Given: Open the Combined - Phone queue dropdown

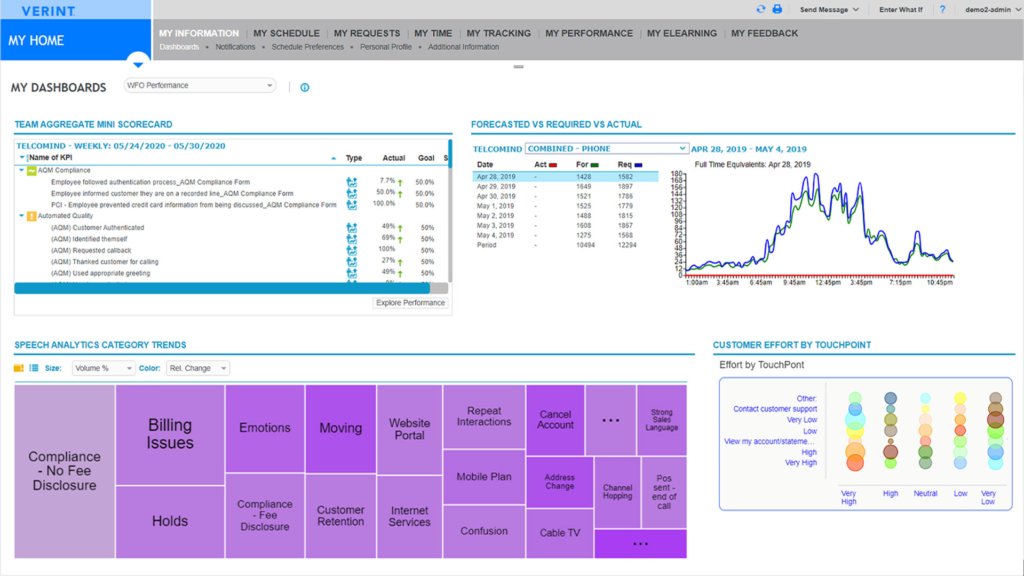Looking at the screenshot, I should click(x=606, y=149).
